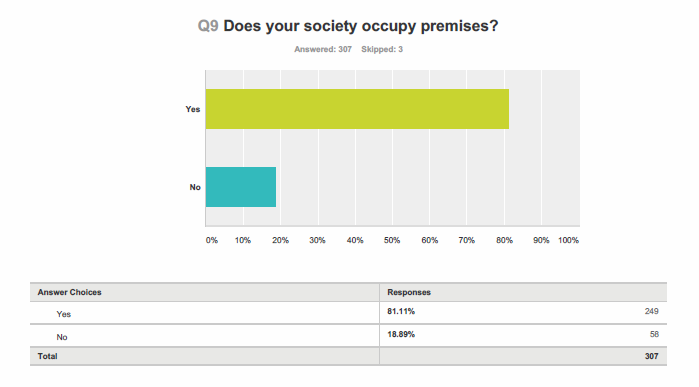Screen dimensions: 699x387
Task: Click the 58 response count value
Action: (x=654, y=334)
